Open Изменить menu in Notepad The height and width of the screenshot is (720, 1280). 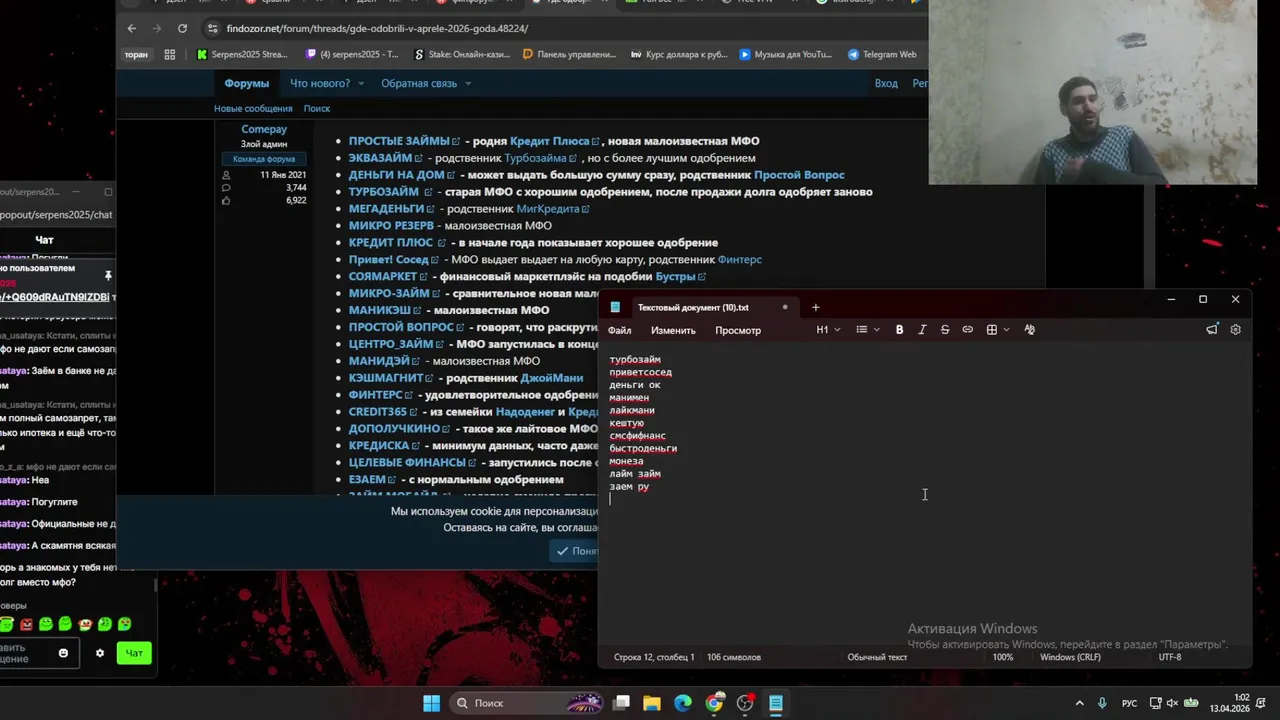[673, 330]
